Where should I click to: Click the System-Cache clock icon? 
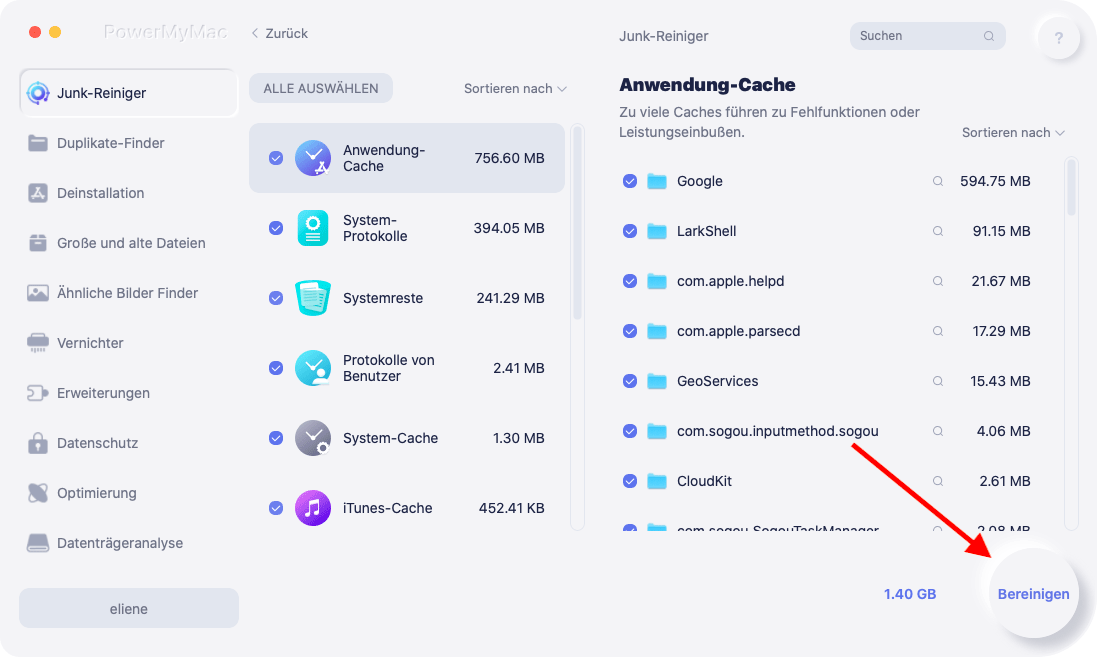[x=313, y=438]
